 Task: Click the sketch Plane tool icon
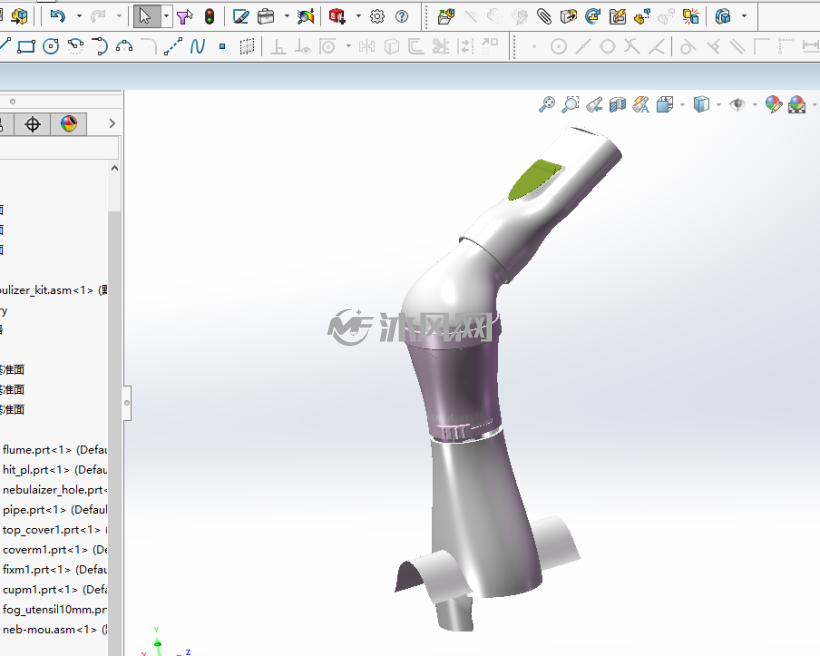pyautogui.click(x=247, y=47)
